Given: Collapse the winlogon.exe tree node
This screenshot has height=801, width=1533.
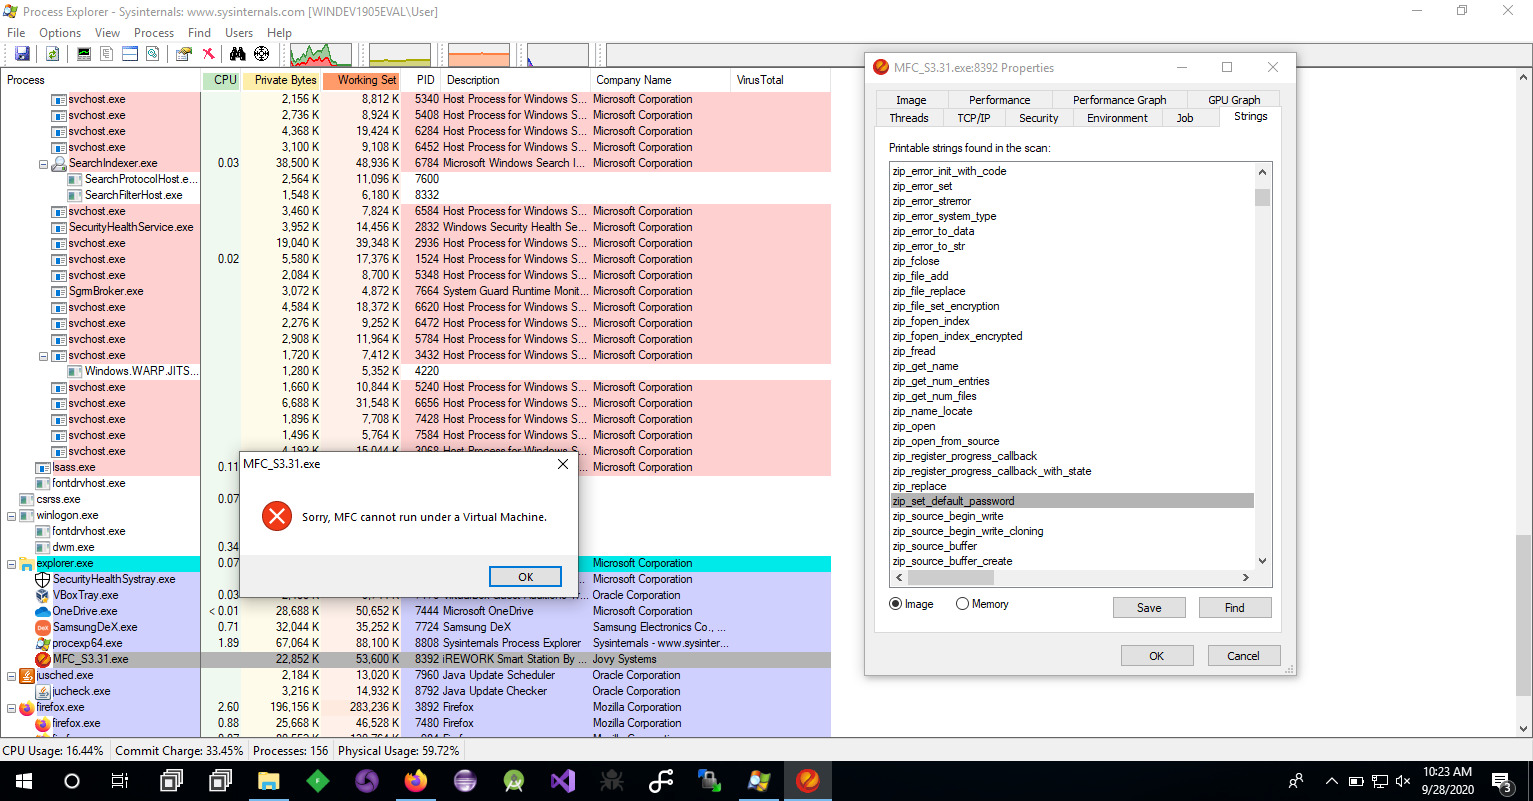Looking at the screenshot, I should click(x=11, y=516).
